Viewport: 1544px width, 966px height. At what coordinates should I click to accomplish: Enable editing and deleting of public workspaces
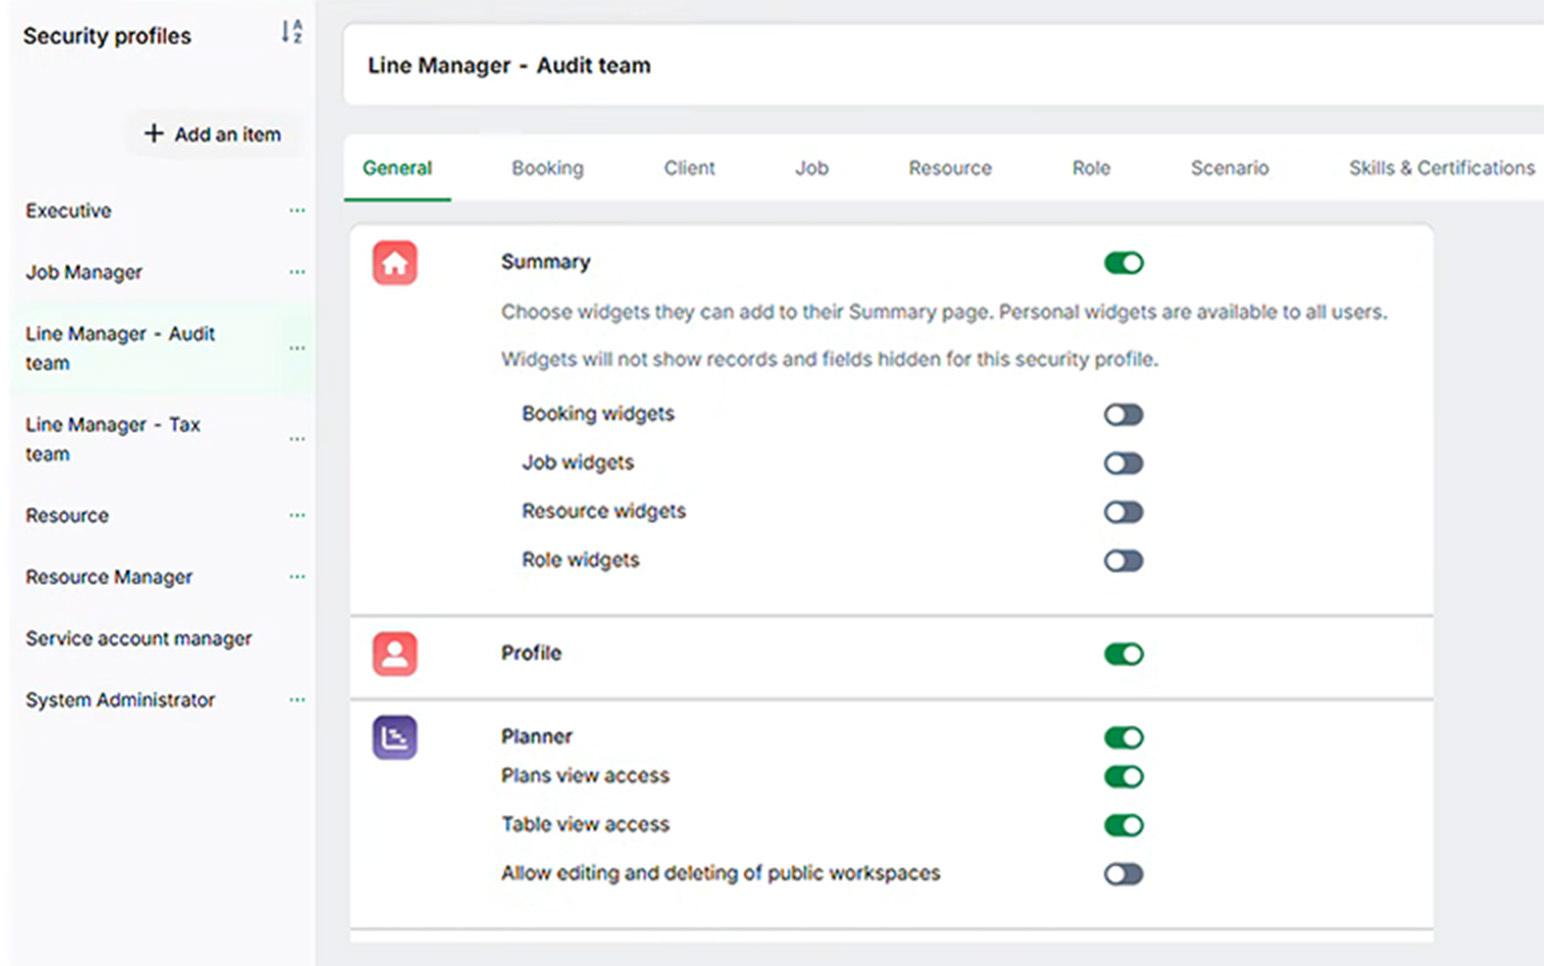pyautogui.click(x=1123, y=874)
